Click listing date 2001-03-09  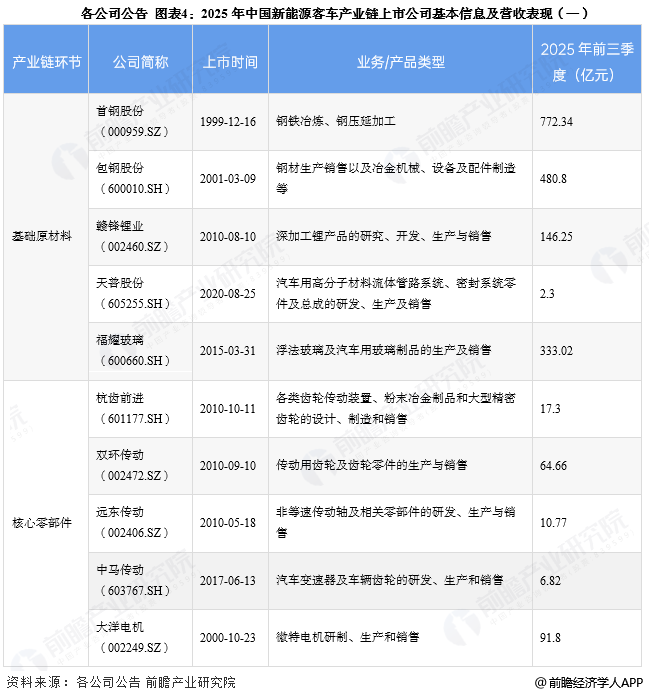[x=228, y=179]
